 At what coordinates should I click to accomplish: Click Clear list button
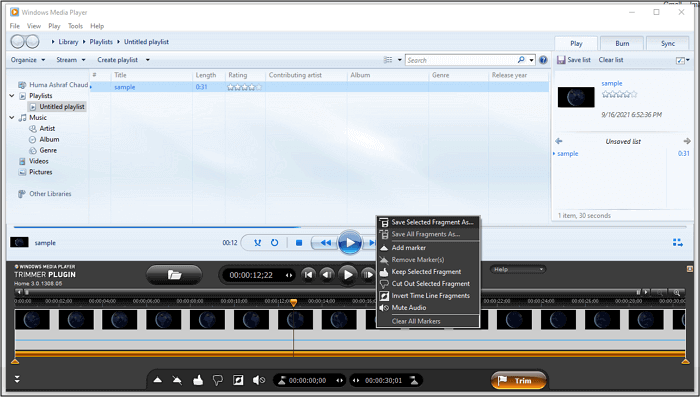611,60
